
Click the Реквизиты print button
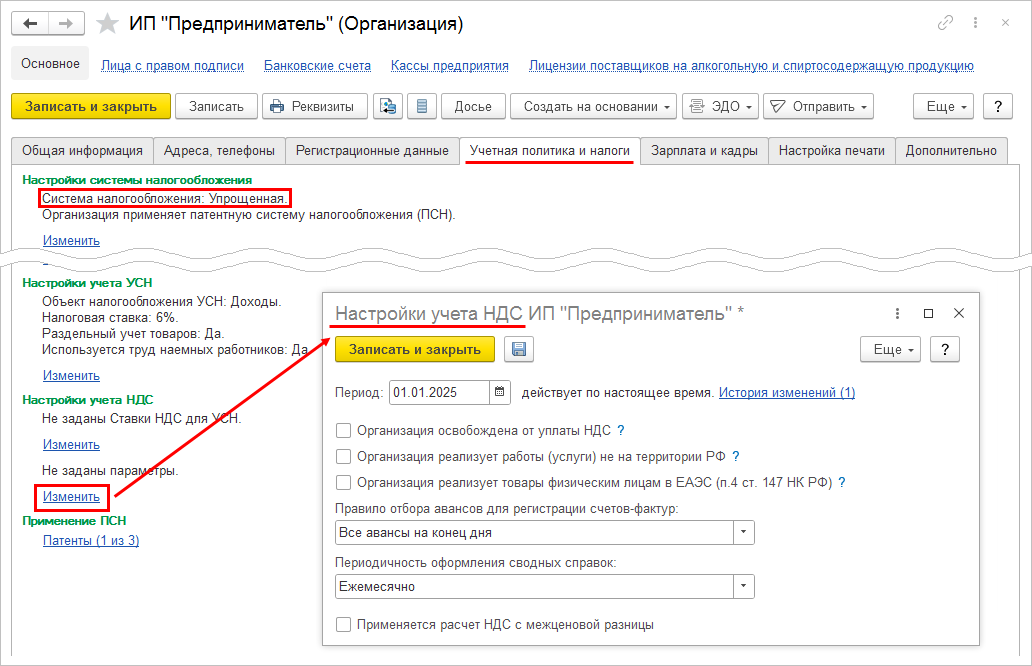tap(315, 107)
